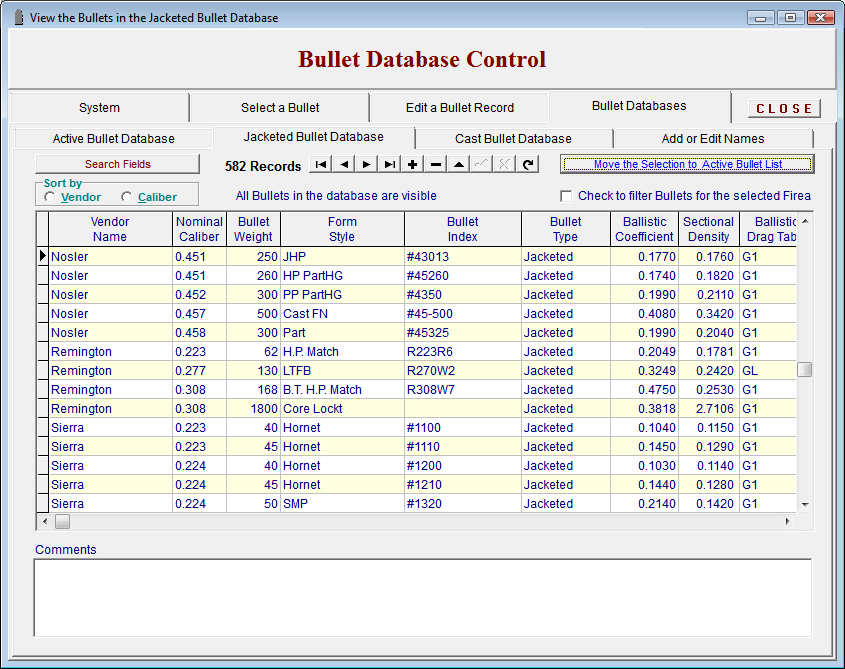Click the post edit checkmark icon

[481, 164]
